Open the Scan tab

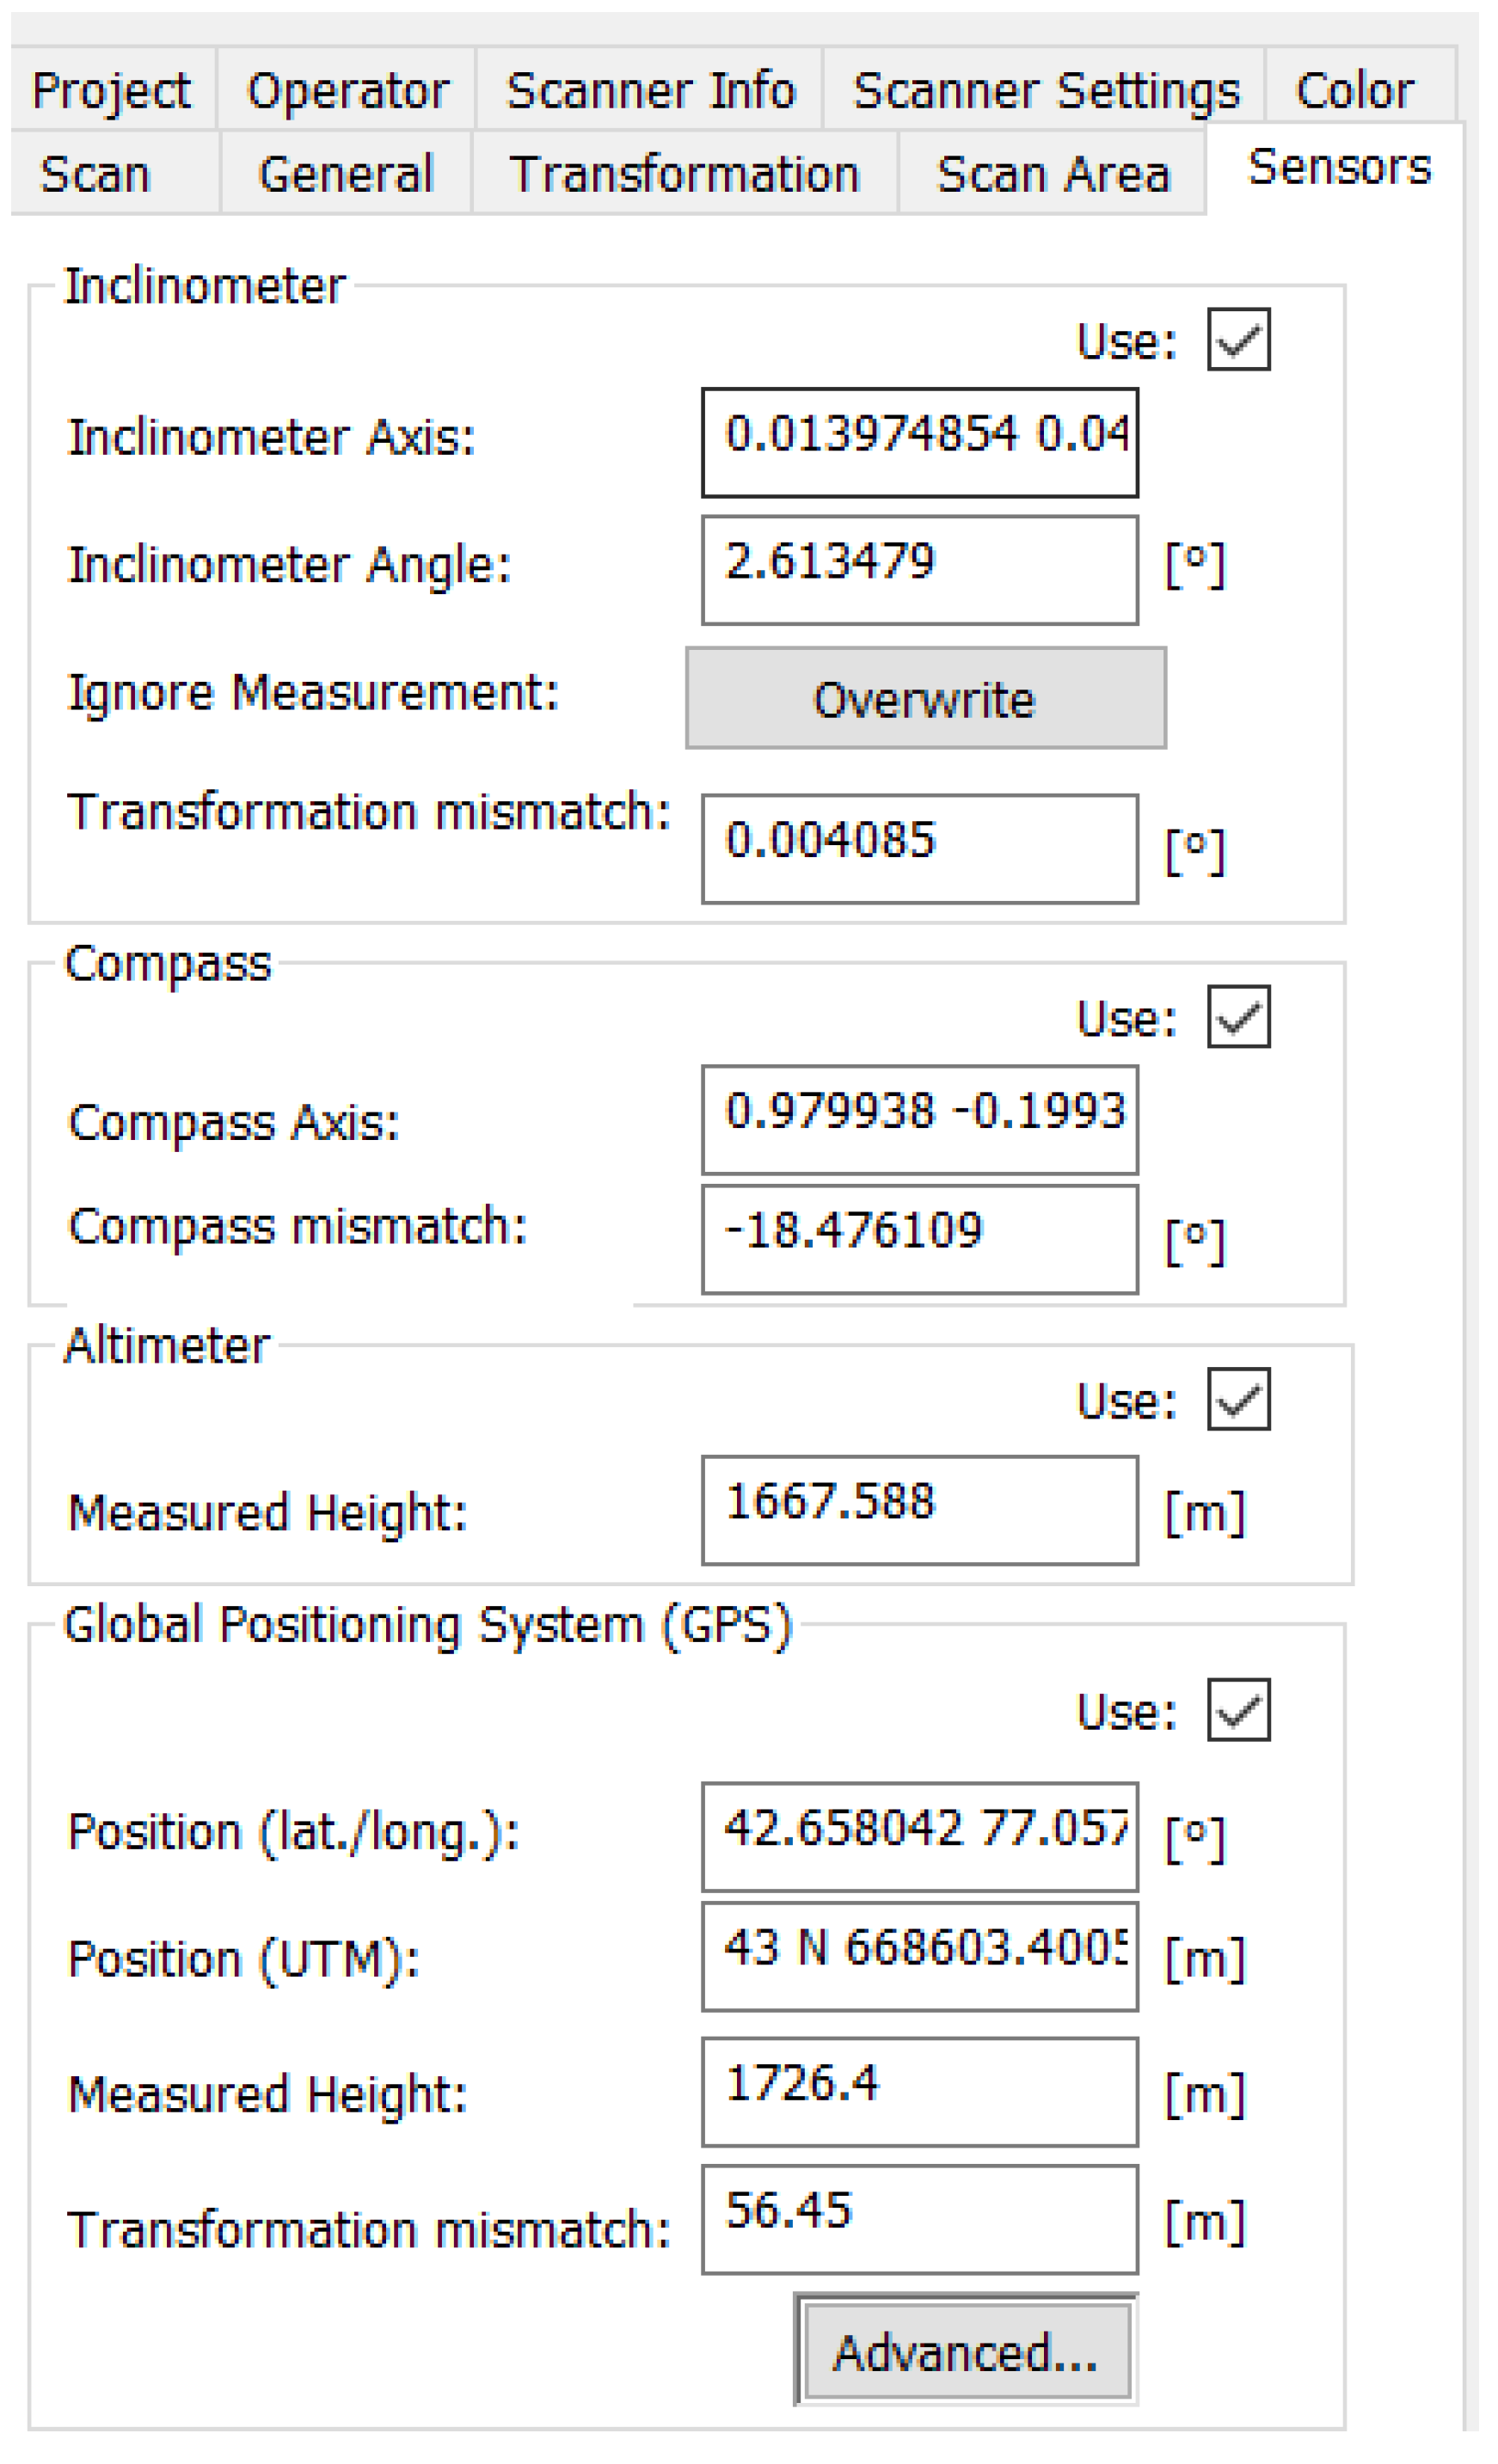click(x=95, y=174)
